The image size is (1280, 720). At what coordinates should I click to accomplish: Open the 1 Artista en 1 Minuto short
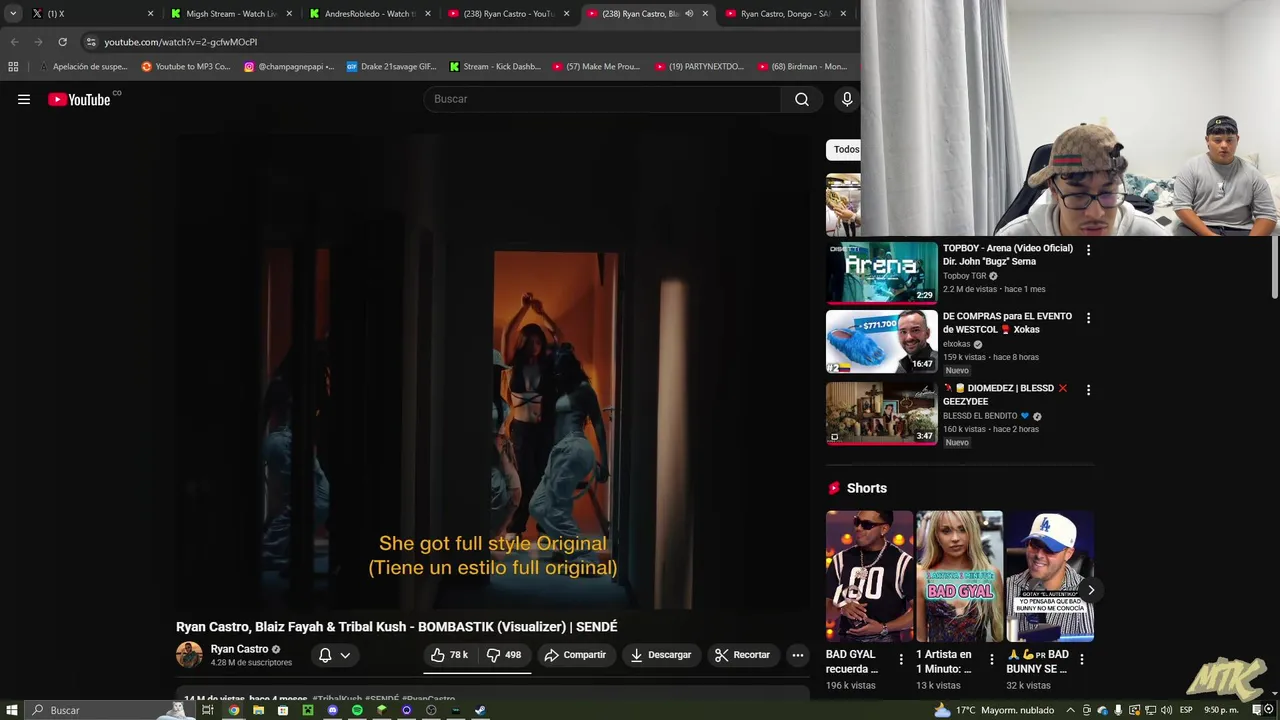[959, 576]
